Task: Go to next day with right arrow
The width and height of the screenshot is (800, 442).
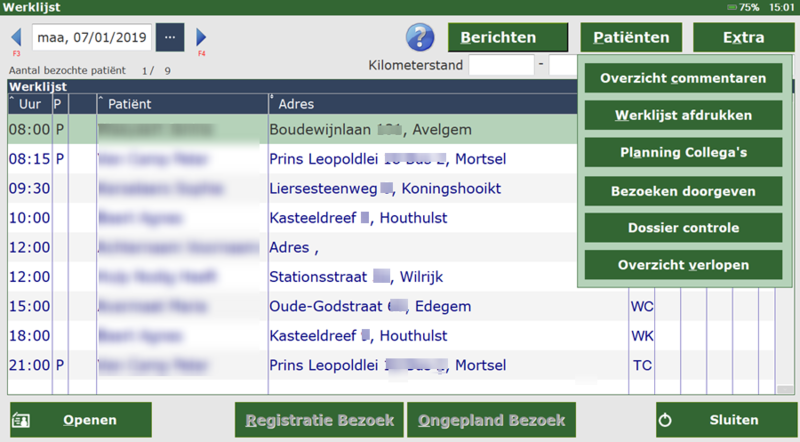Action: tap(201, 37)
